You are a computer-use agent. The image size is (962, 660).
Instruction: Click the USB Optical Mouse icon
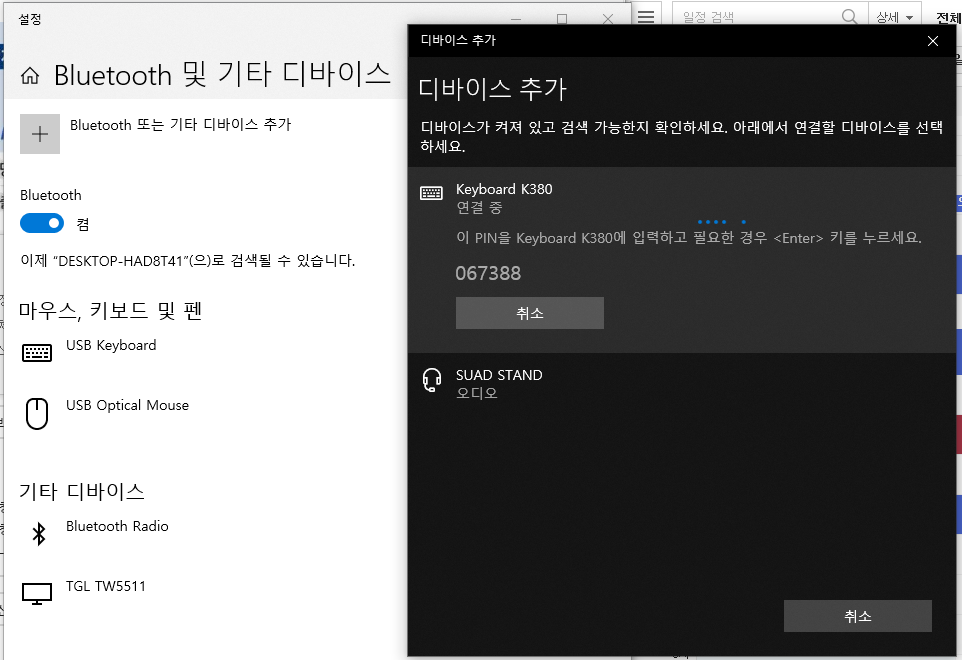[x=37, y=413]
